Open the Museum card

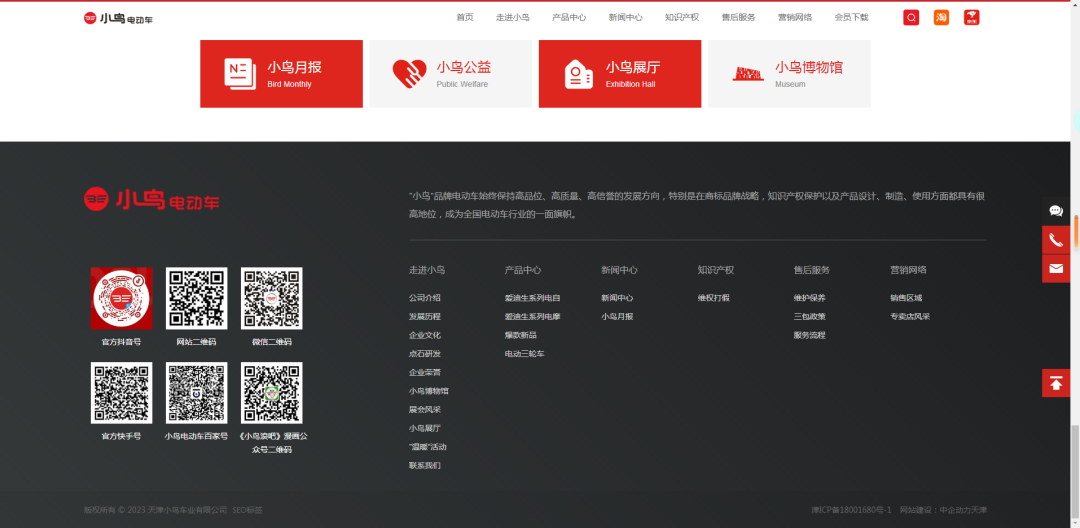click(x=789, y=74)
